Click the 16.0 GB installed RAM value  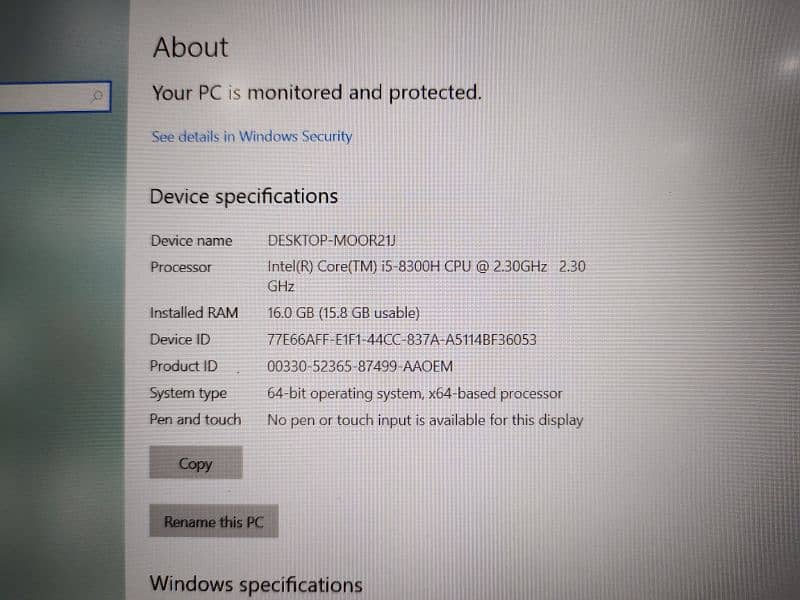coord(343,313)
